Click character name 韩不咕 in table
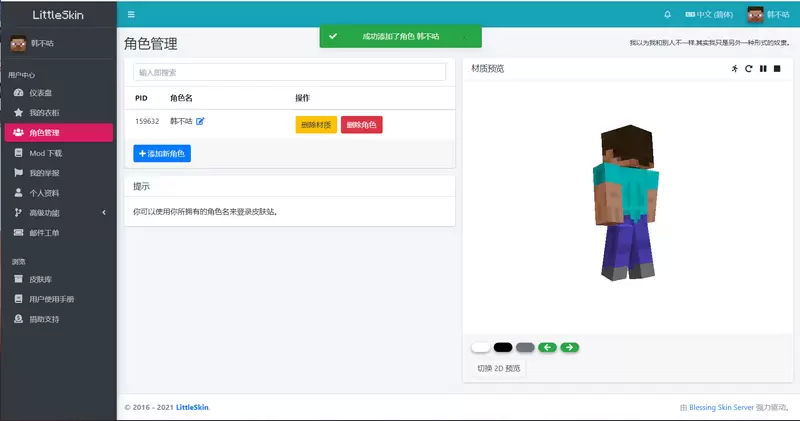800x421 pixels. 181,121
